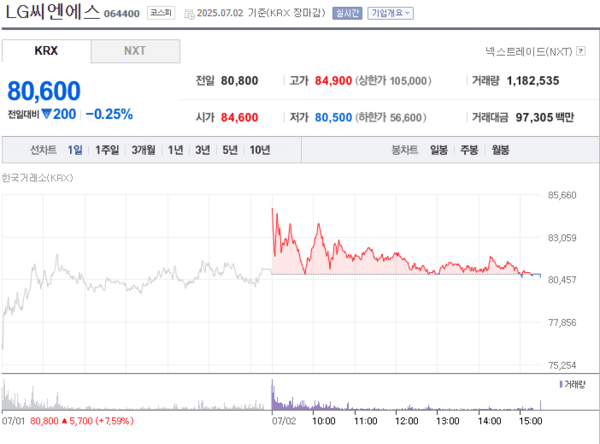The width and height of the screenshot is (600, 444).
Task: Click the 거래량 volume legend marker
Action: [560, 383]
